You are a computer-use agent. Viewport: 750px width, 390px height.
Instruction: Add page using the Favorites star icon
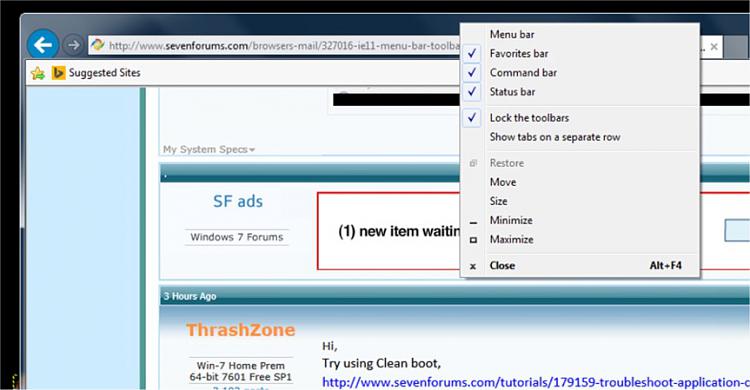click(37, 73)
